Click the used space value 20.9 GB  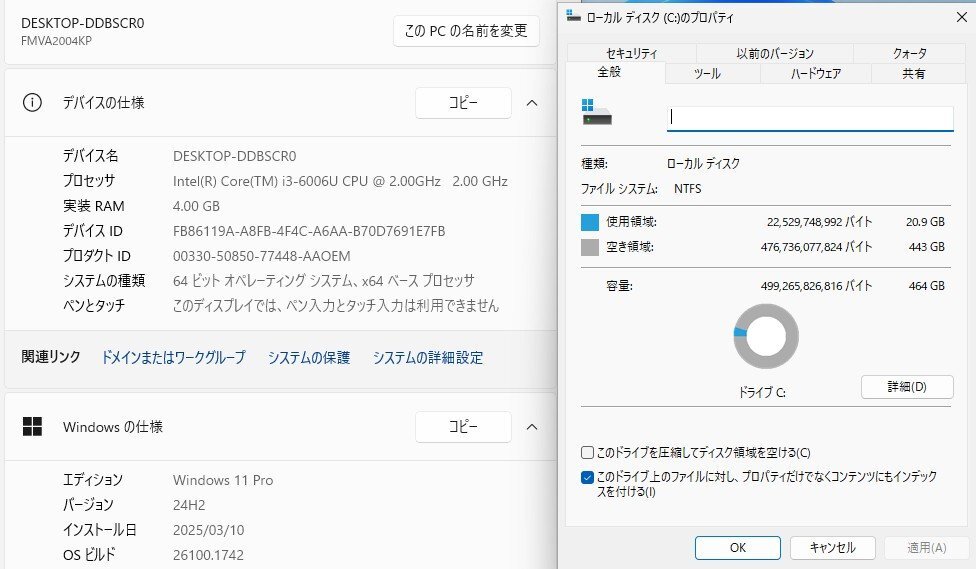926,222
